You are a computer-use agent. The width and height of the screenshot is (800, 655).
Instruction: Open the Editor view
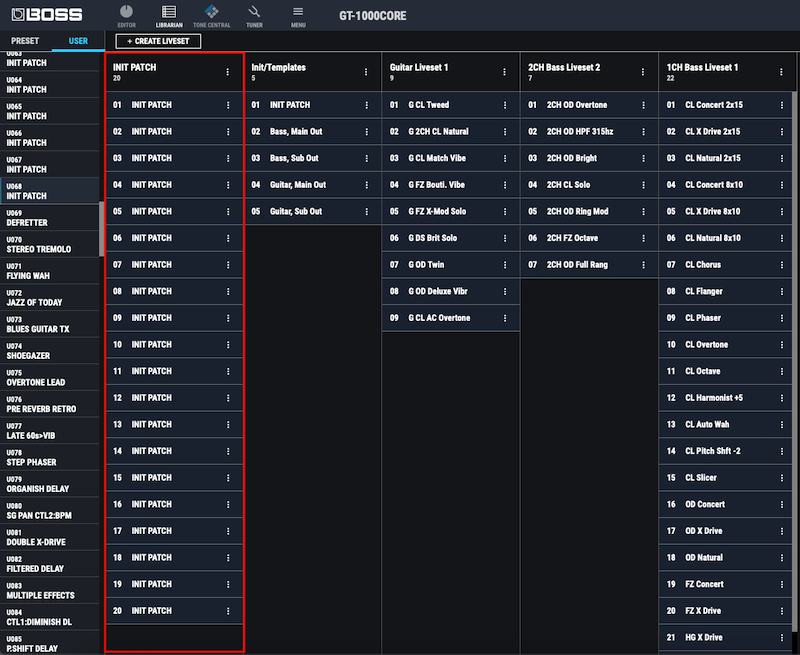point(126,16)
